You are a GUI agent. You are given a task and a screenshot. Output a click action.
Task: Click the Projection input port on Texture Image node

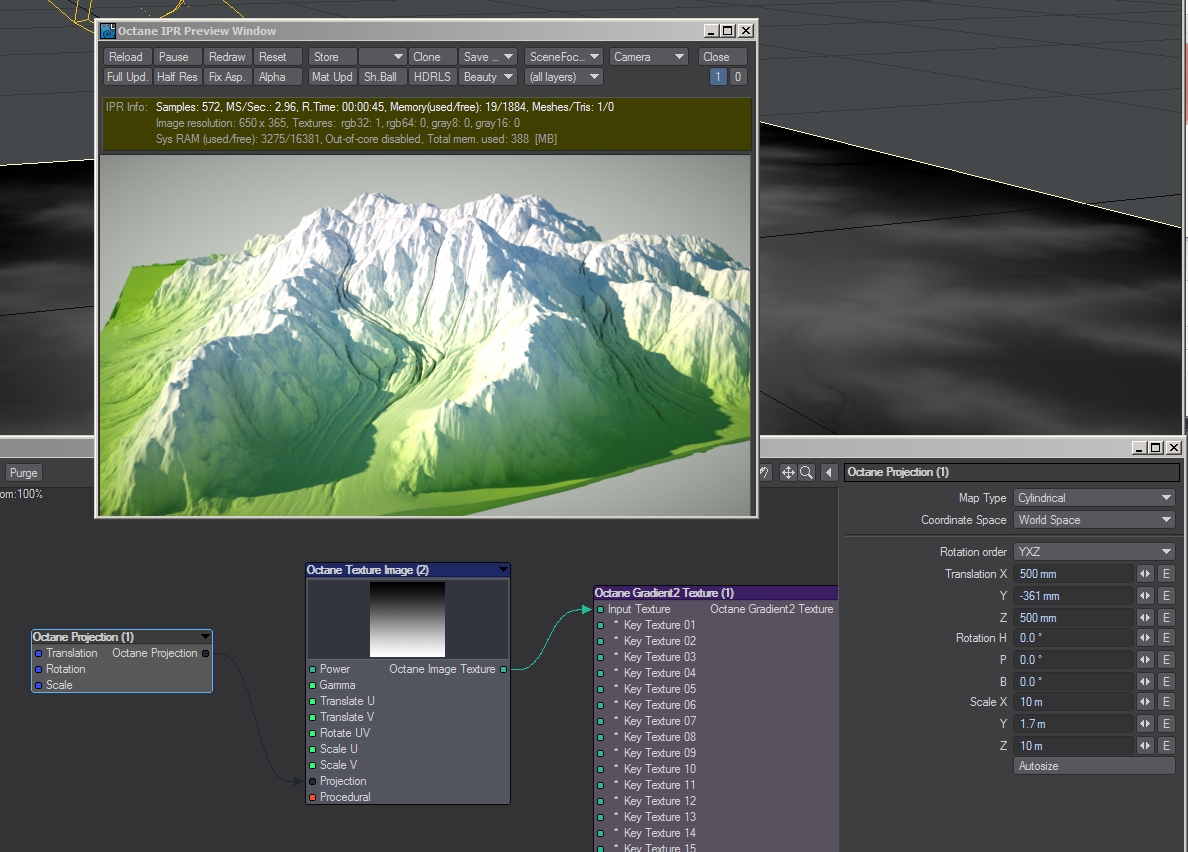[313, 781]
